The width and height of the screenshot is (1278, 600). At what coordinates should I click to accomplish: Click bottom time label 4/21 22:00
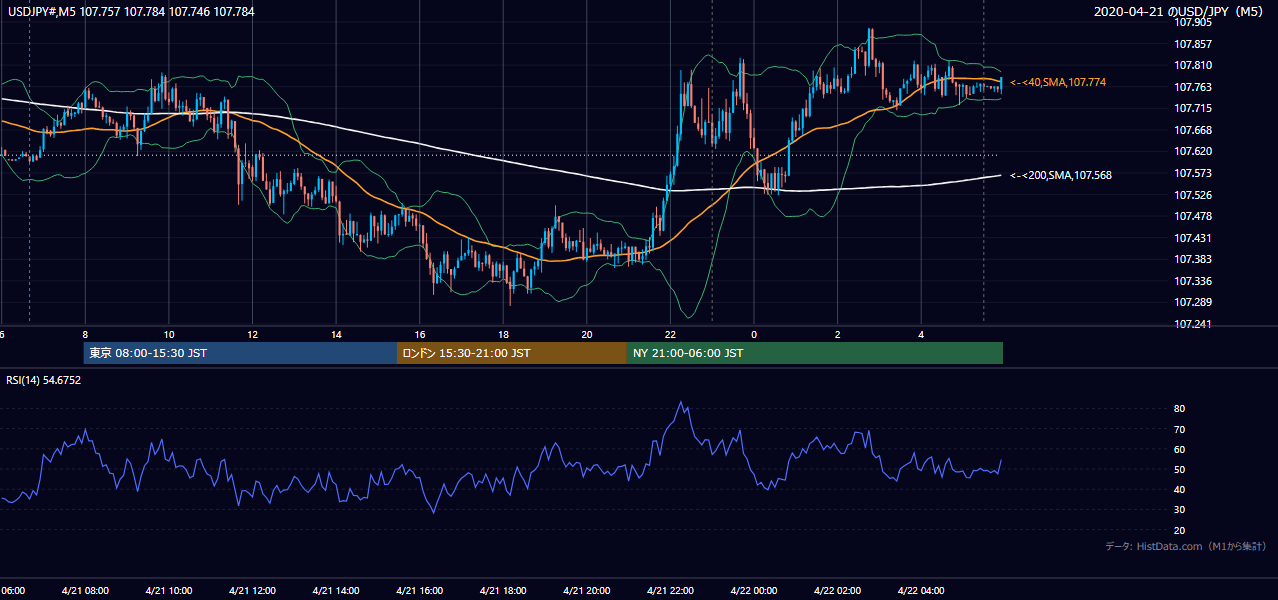tap(669, 591)
